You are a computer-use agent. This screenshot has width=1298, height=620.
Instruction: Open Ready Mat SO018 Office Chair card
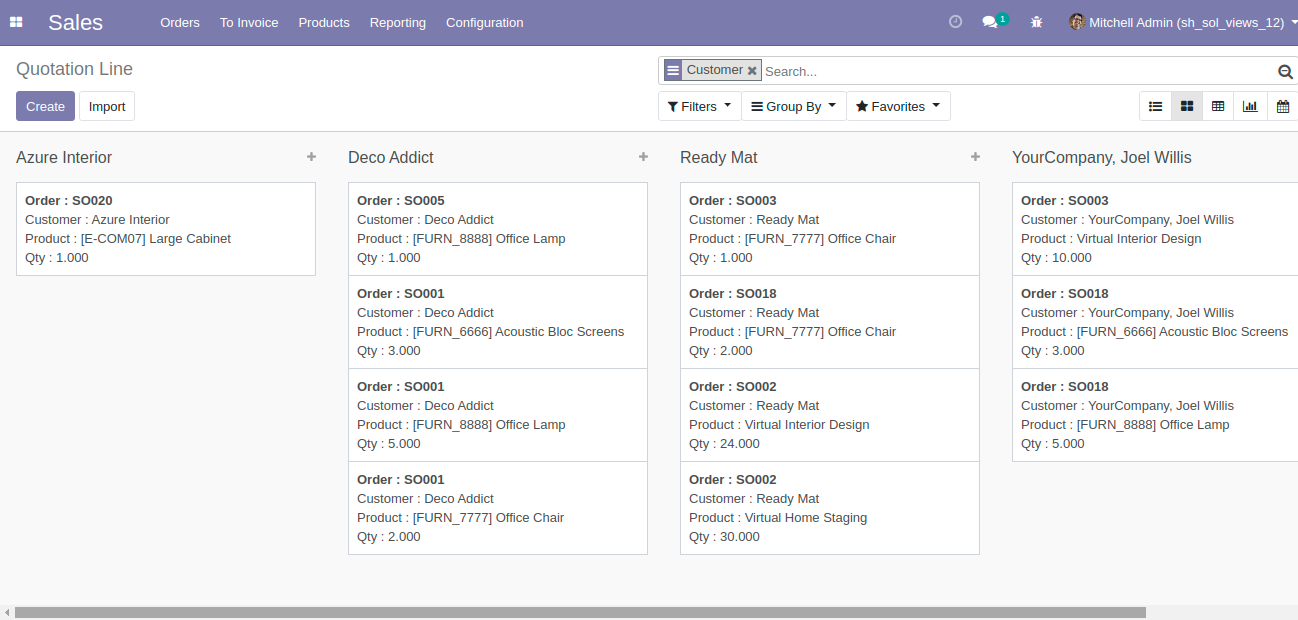click(830, 322)
